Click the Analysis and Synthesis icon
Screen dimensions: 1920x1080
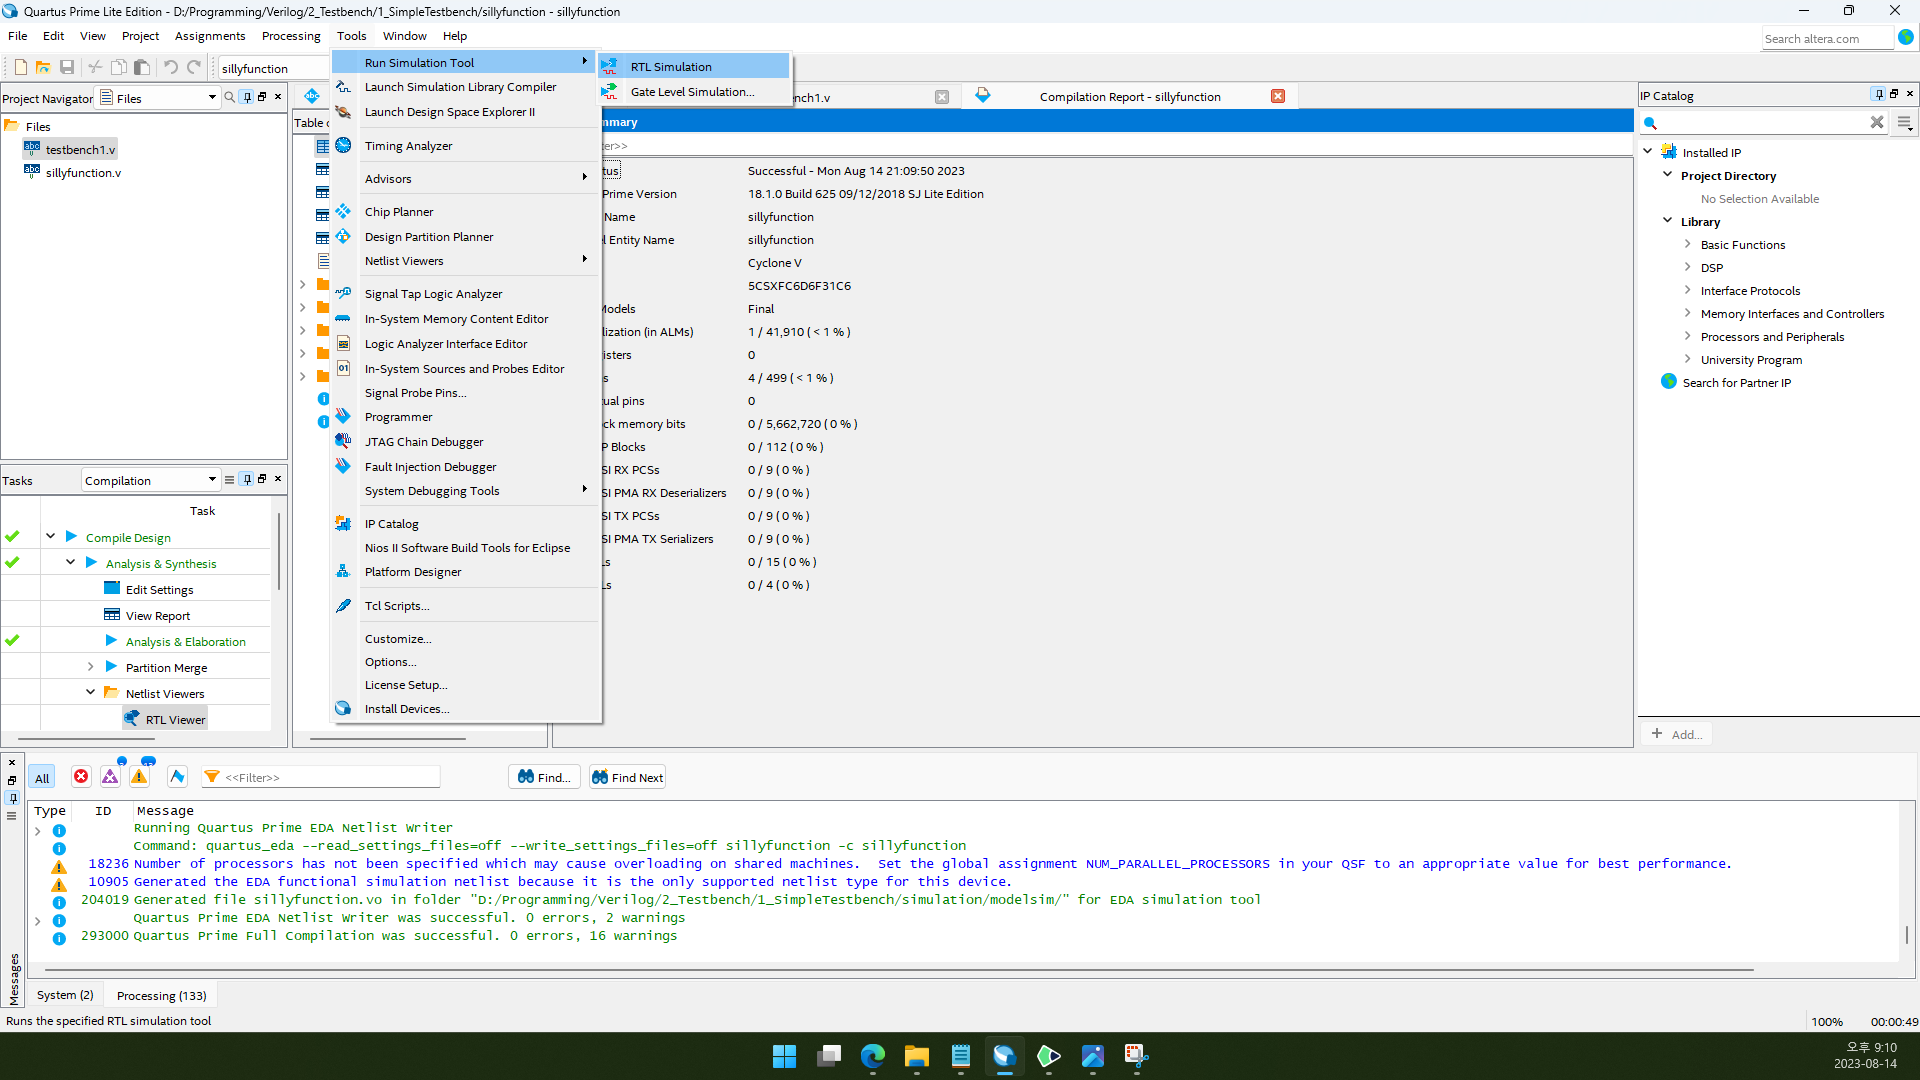tap(95, 563)
